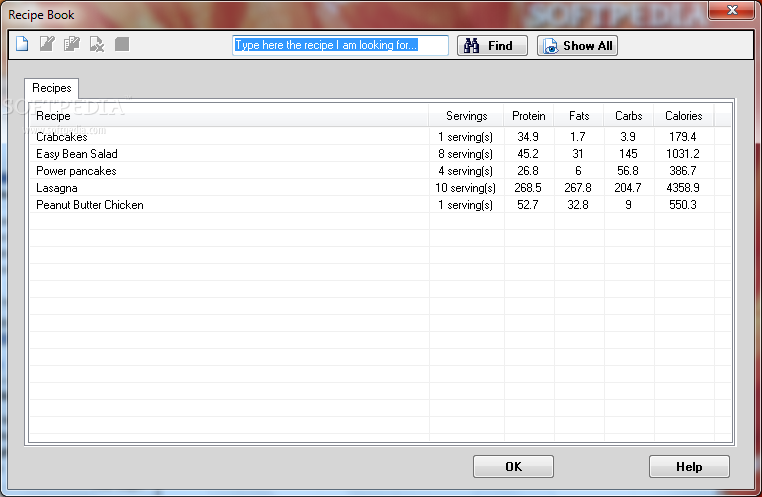Click the 52.7 protein value
Image resolution: width=762 pixels, height=497 pixels.
pos(528,205)
